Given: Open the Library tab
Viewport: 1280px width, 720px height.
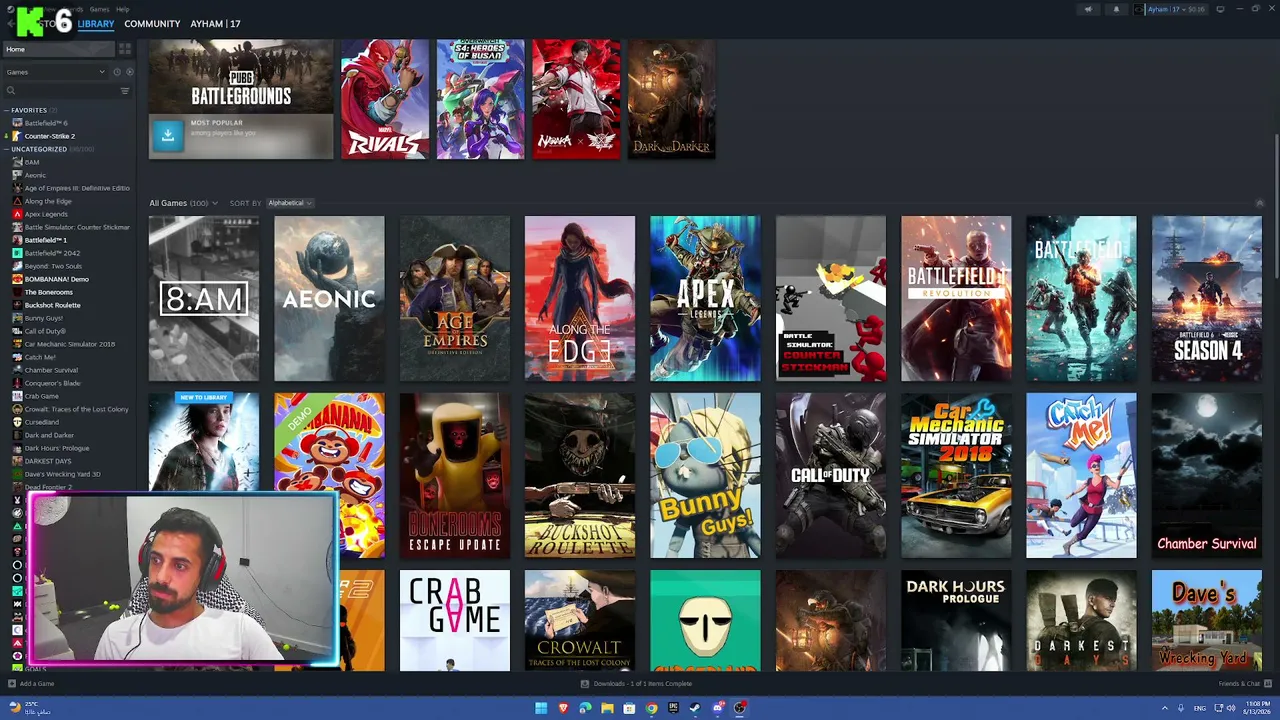Looking at the screenshot, I should (x=96, y=24).
